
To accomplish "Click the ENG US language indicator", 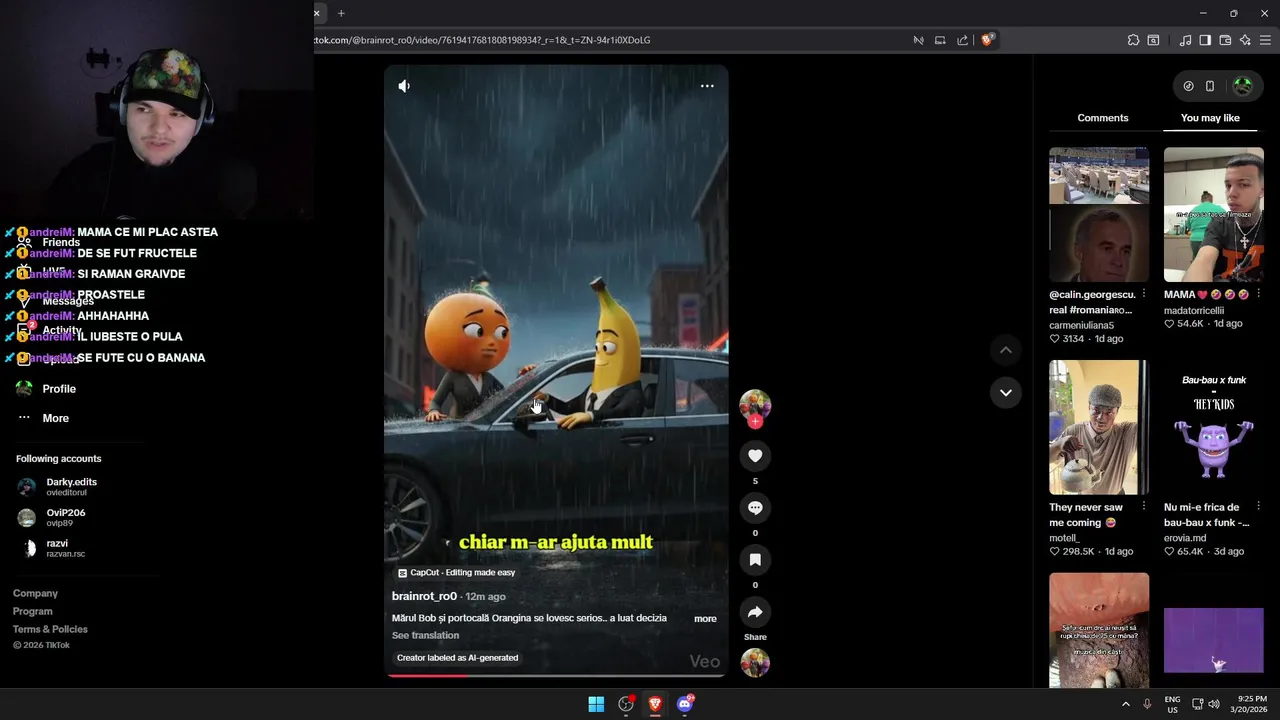I will pos(1172,704).
